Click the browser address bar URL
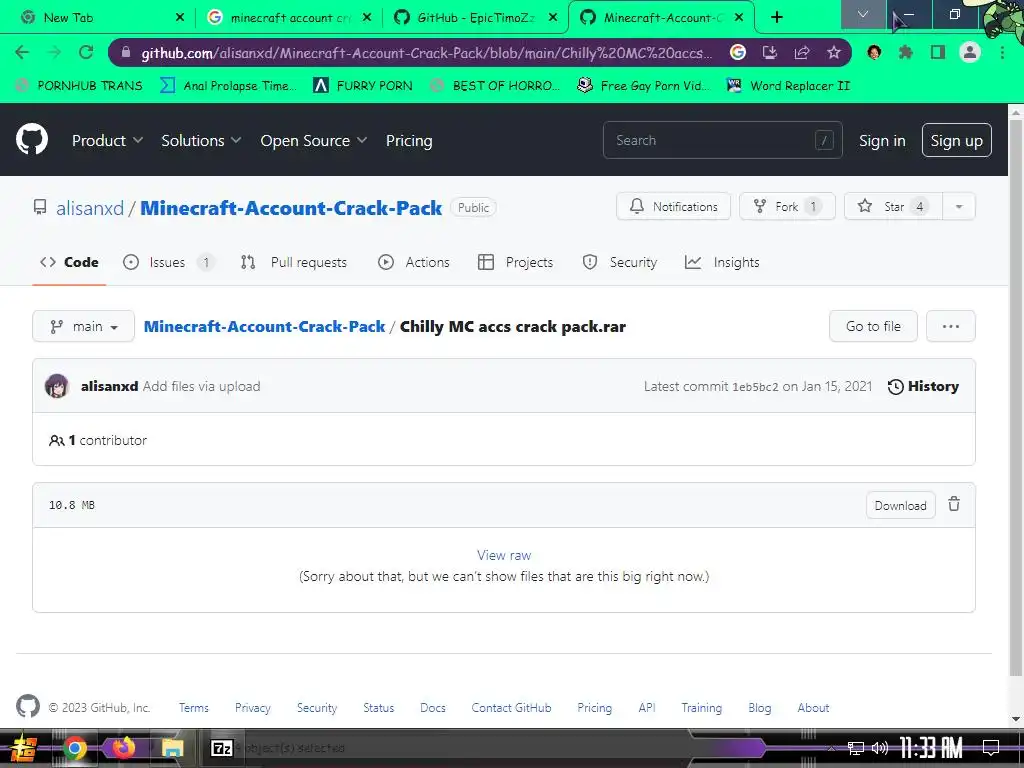 click(x=426, y=53)
